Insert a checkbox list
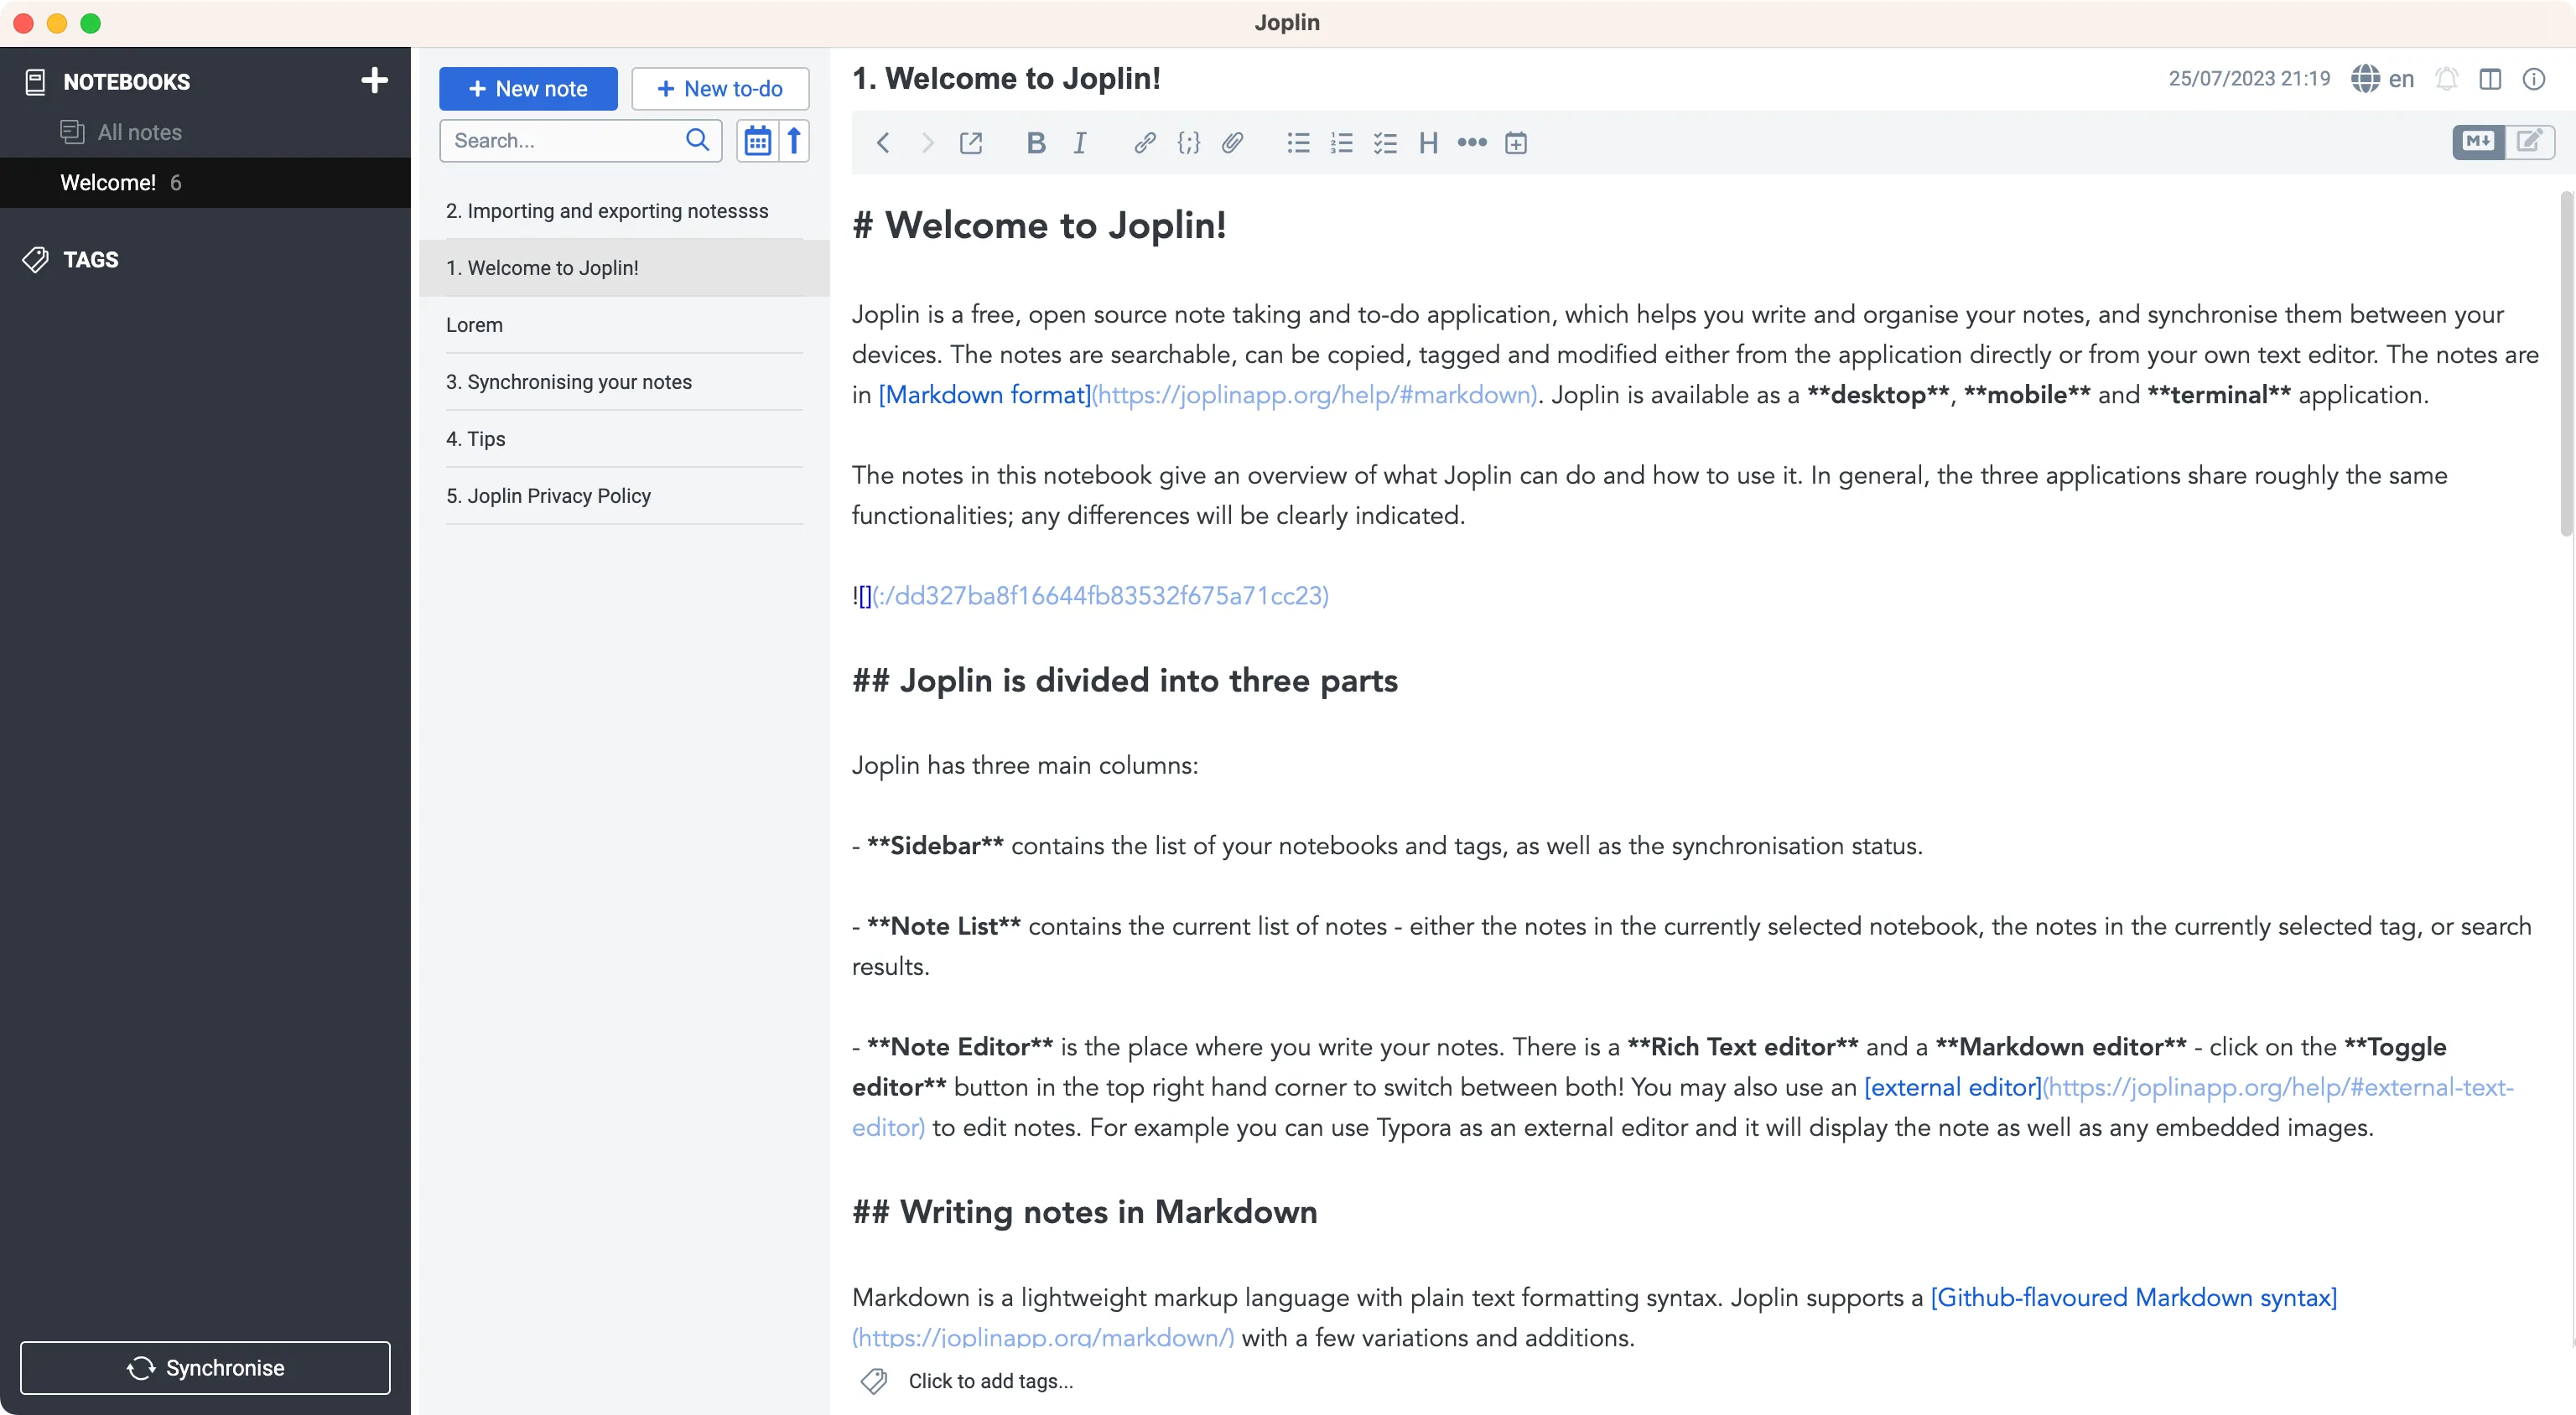 [x=1385, y=142]
